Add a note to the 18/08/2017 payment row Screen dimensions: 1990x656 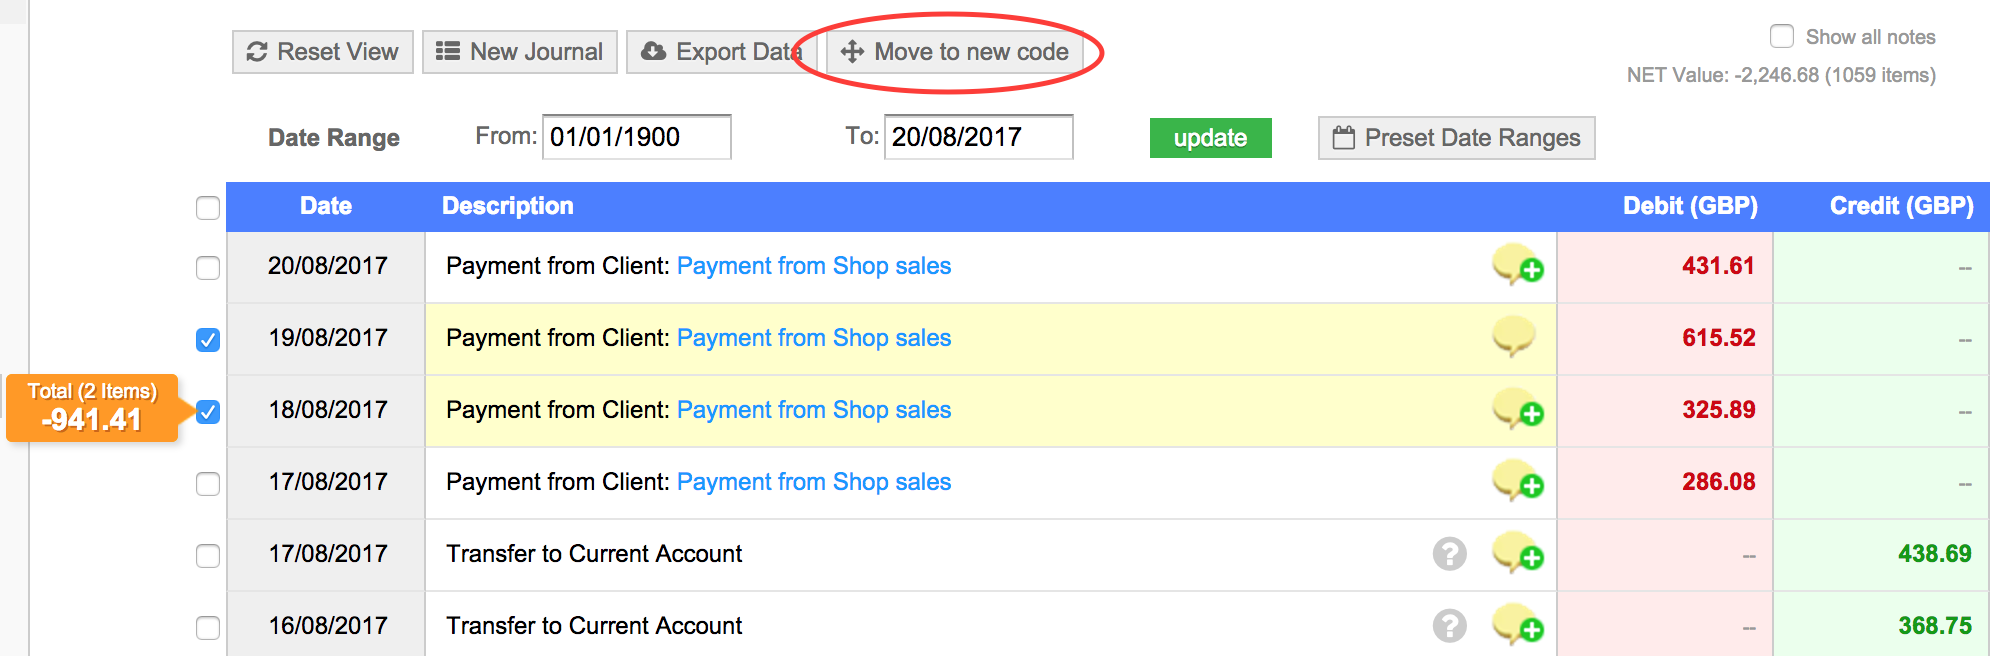click(x=1518, y=409)
